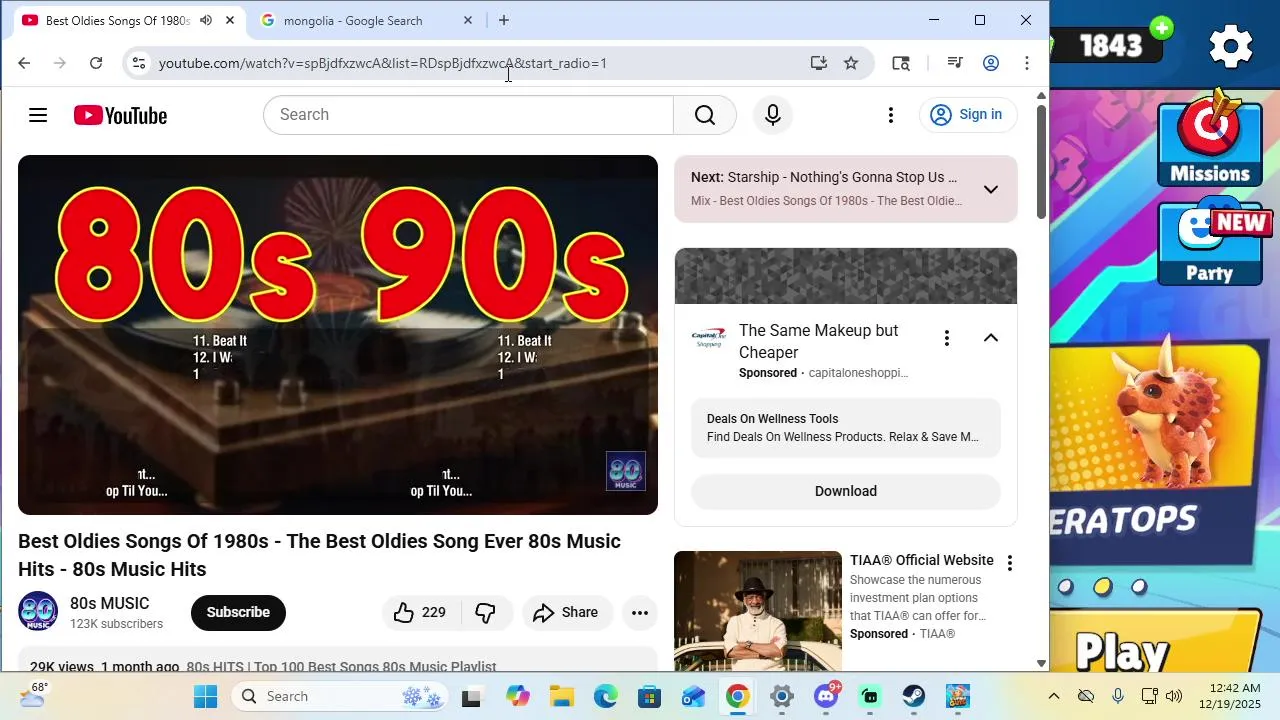This screenshot has height=720, width=1280.
Task: Click the Share button
Action: coord(566,613)
